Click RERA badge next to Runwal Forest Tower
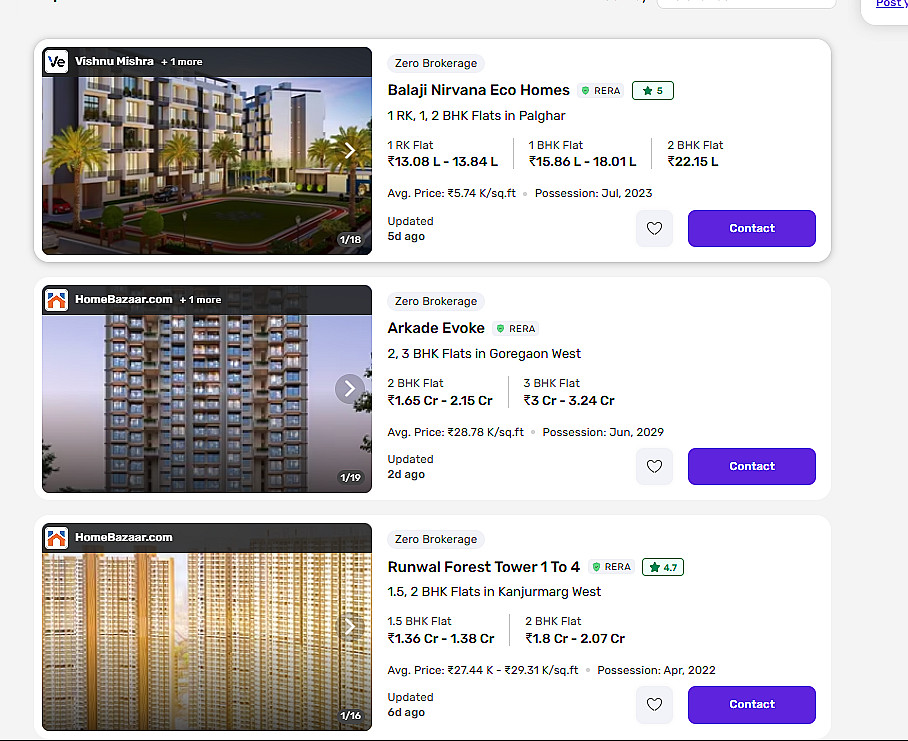Screen dimensions: 908x741 click(x=610, y=567)
